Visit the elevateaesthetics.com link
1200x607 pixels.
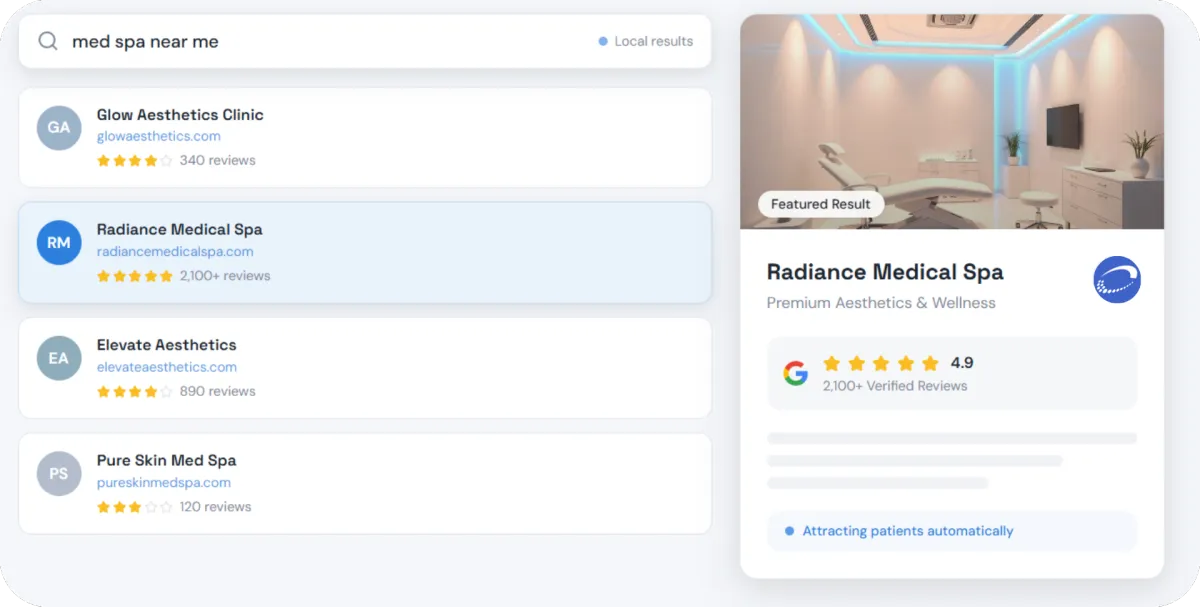167,367
